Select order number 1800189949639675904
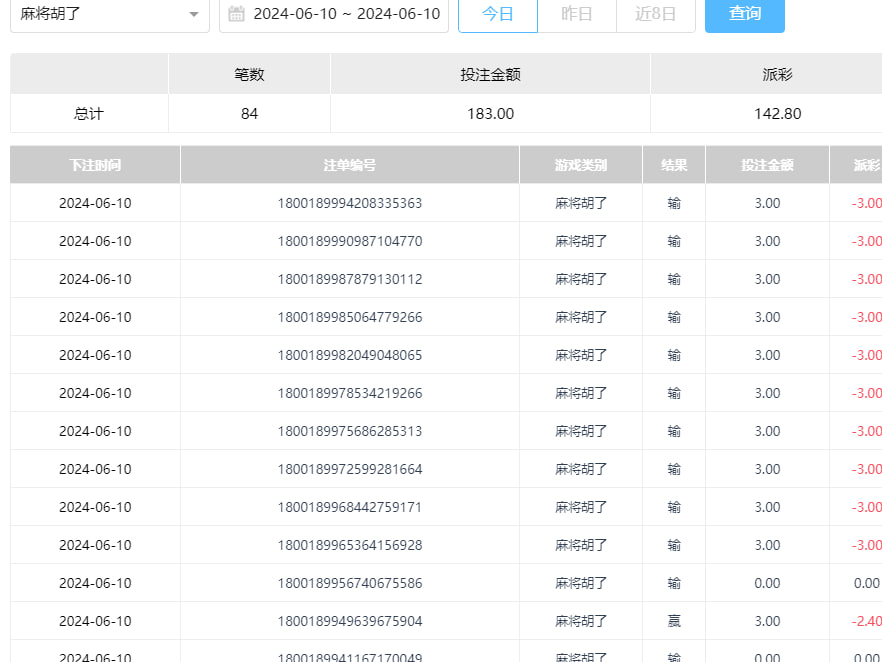Screen dimensions: 882x662 click(350, 621)
